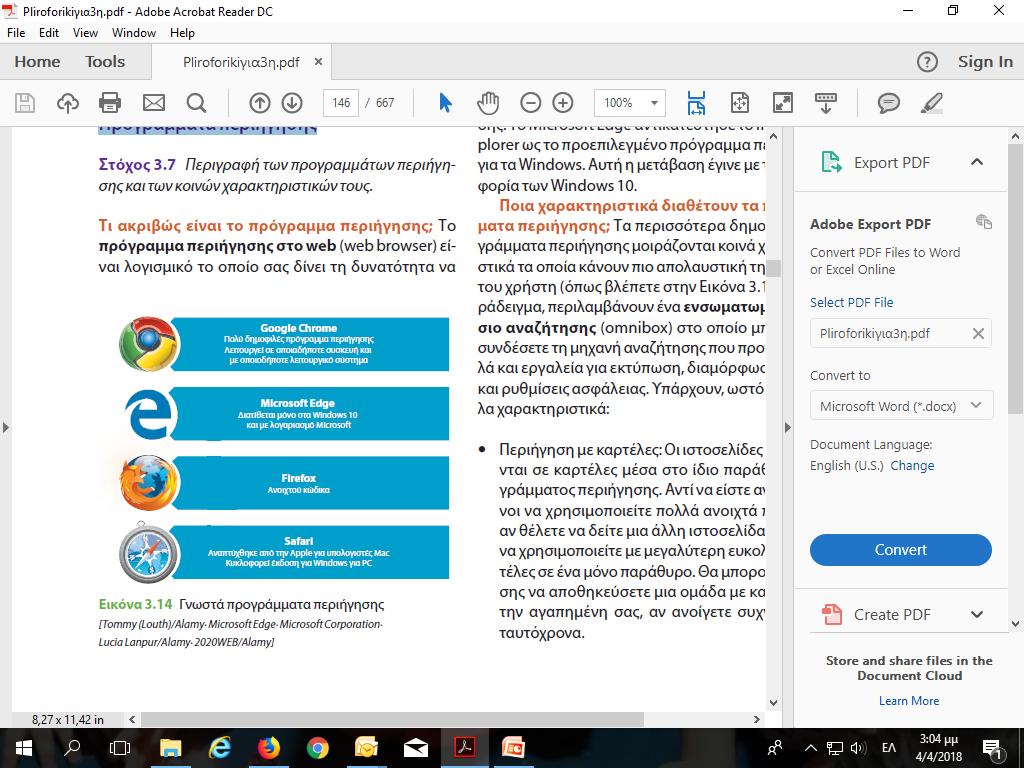Expand the Create PDF section chevron
Screen dimensions: 1024x768
pos(977,614)
